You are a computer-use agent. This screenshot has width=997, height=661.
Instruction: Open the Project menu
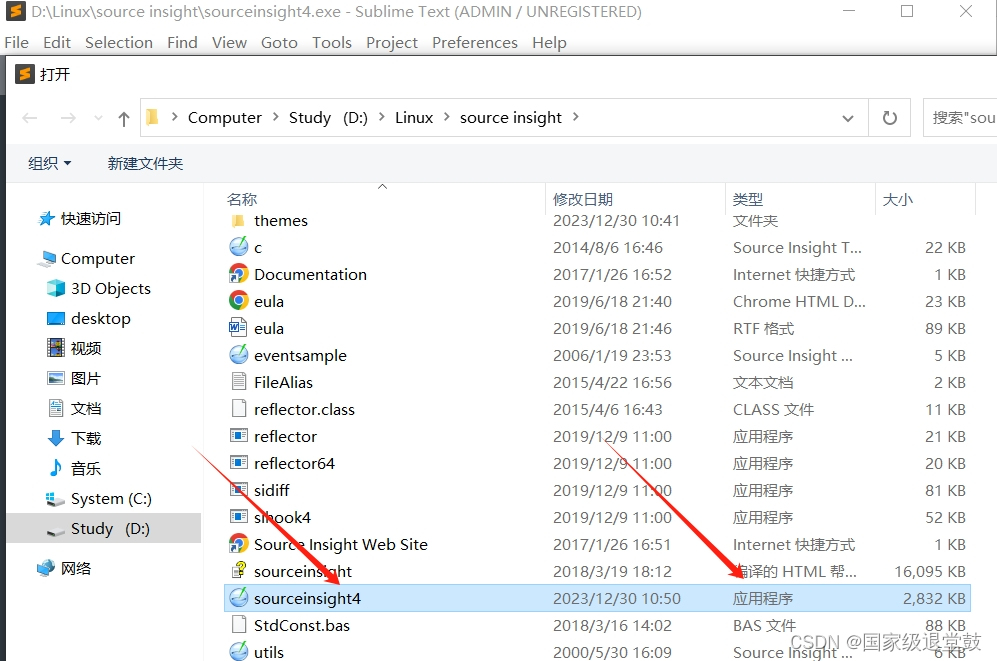(x=392, y=43)
